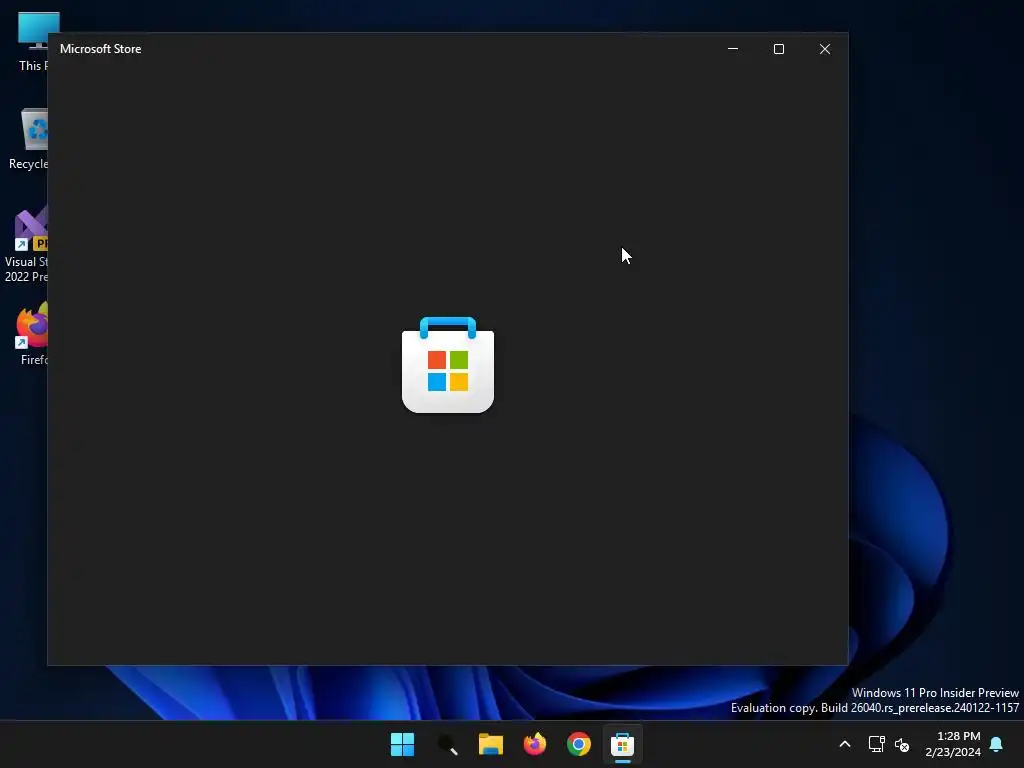Image resolution: width=1024 pixels, height=768 pixels.
Task: Click the muted volume tray icon
Action: [902, 744]
